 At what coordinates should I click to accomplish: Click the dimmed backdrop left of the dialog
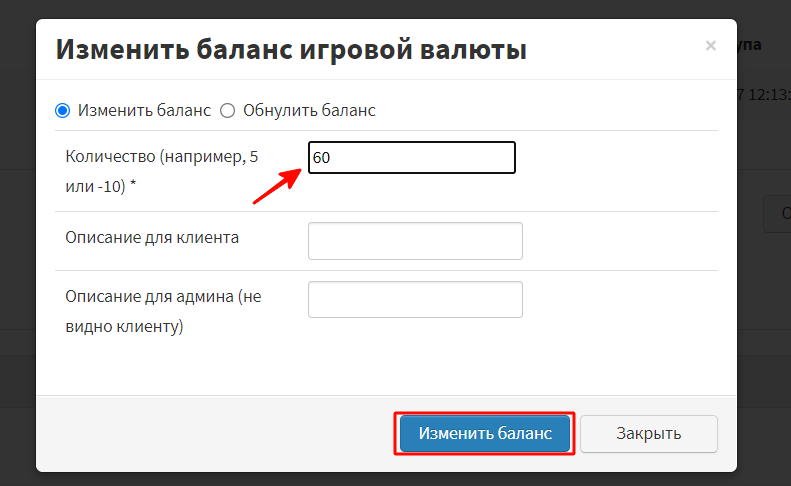pyautogui.click(x=17, y=250)
